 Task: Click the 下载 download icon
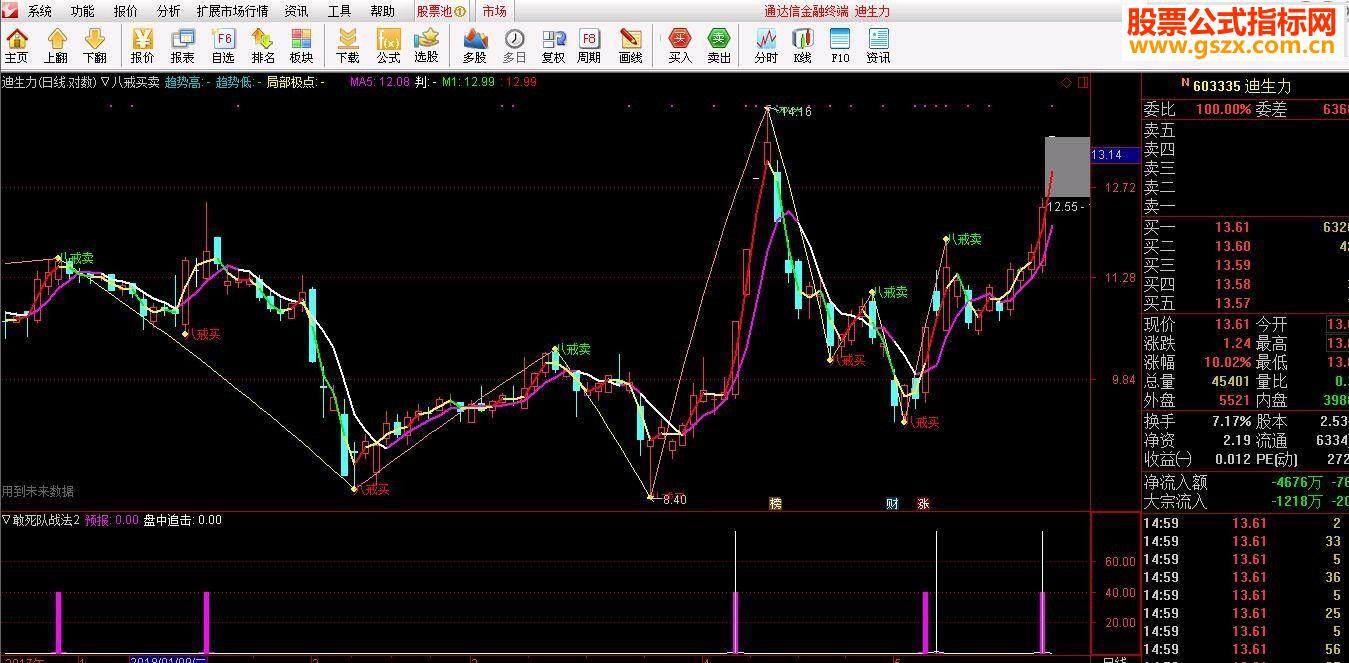pos(347,45)
